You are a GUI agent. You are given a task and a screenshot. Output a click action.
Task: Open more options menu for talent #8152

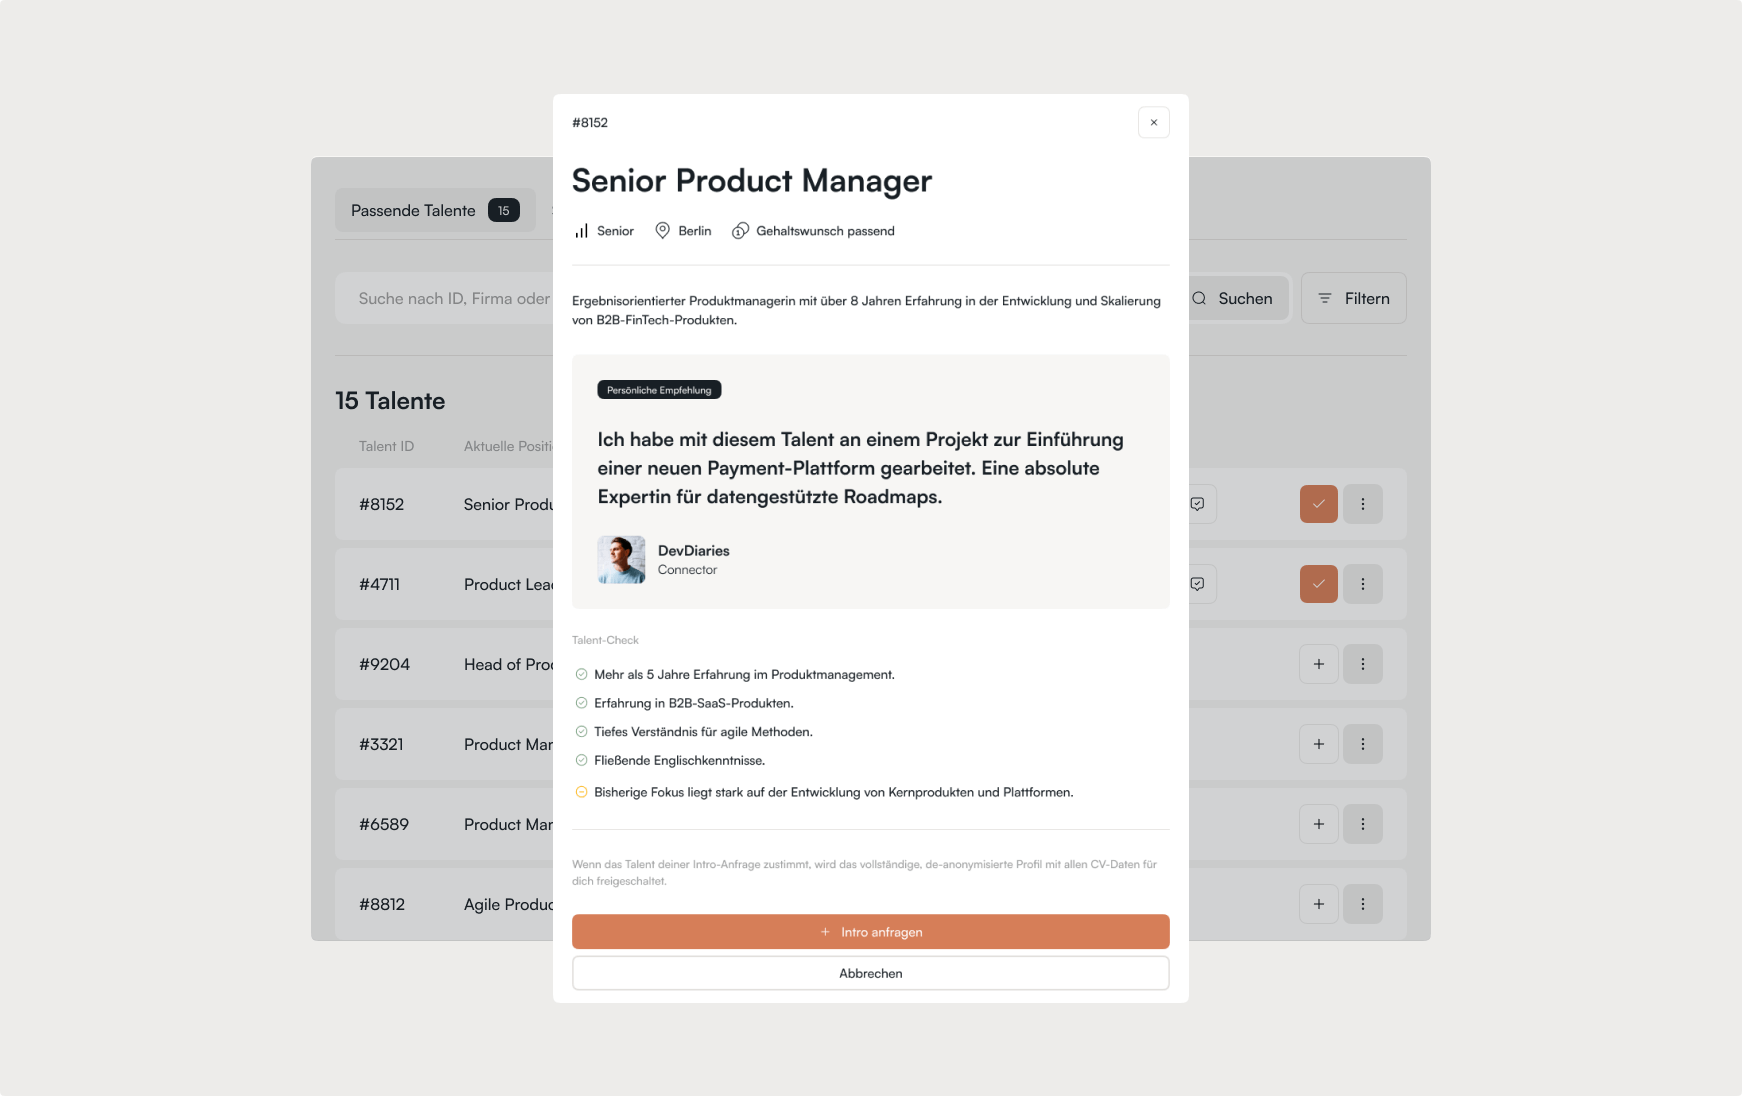tap(1362, 504)
